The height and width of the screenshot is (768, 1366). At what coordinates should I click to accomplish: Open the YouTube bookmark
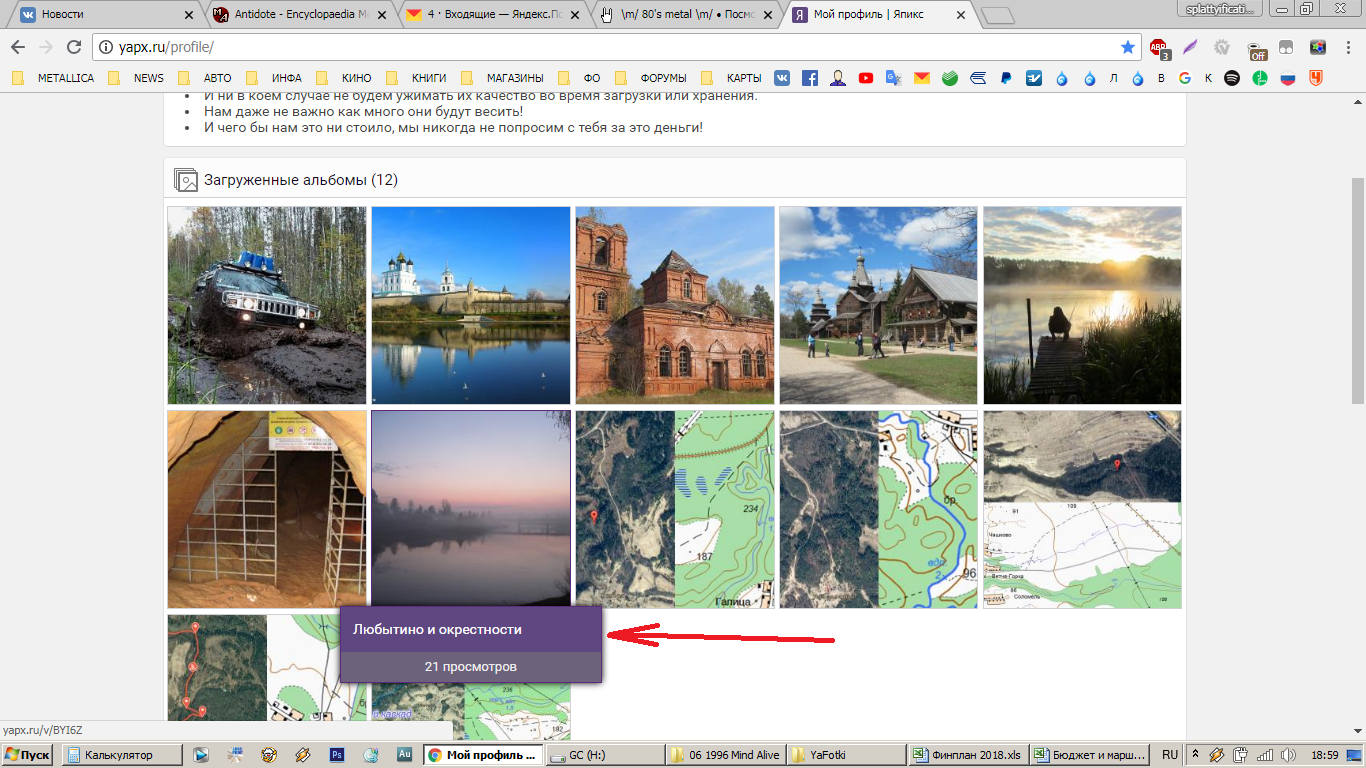point(866,78)
